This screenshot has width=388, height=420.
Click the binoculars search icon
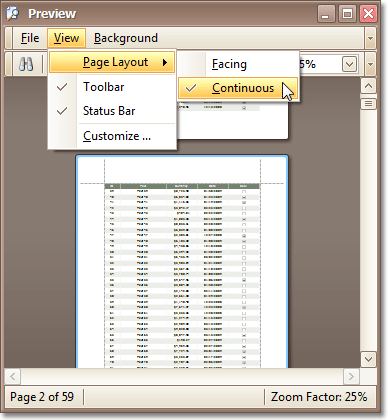(x=26, y=64)
